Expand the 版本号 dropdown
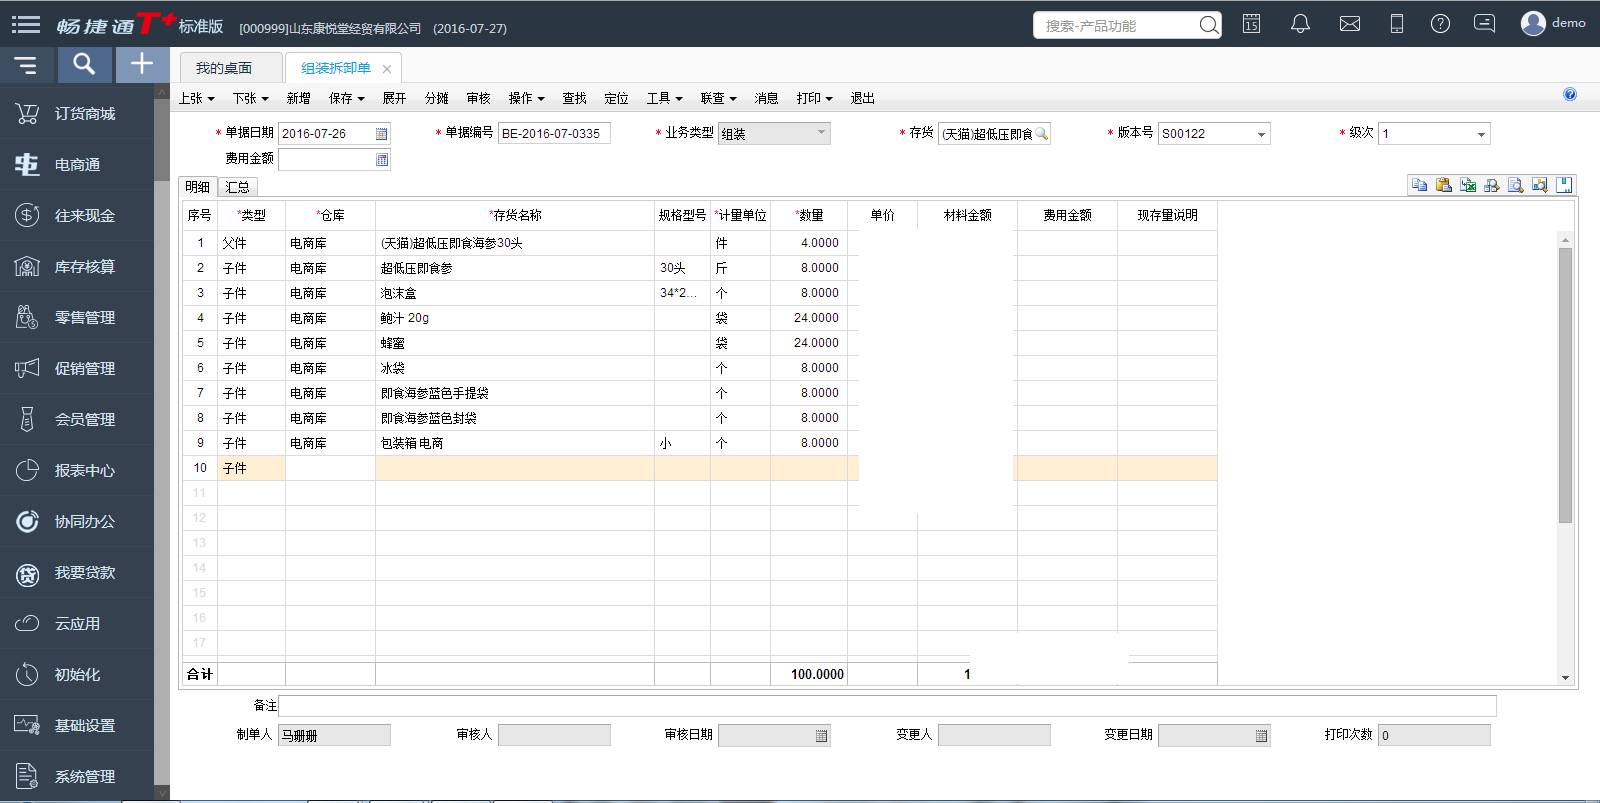 click(x=1261, y=134)
